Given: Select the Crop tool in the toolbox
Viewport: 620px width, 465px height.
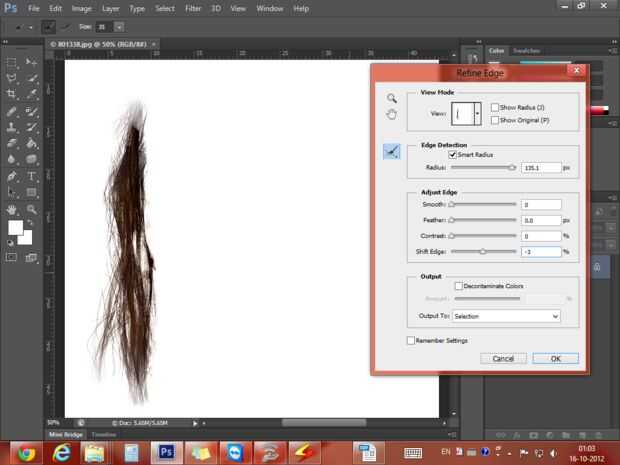Looking at the screenshot, I should (x=11, y=94).
